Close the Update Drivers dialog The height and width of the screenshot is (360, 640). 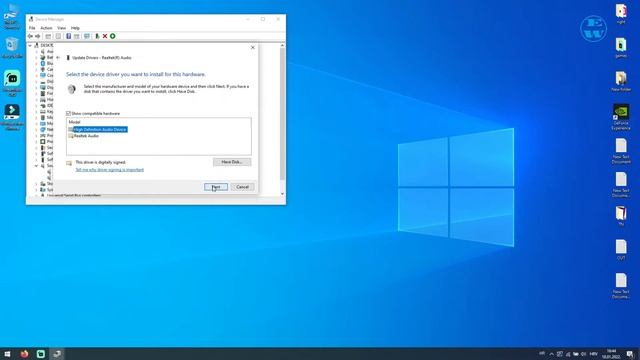[x=253, y=48]
